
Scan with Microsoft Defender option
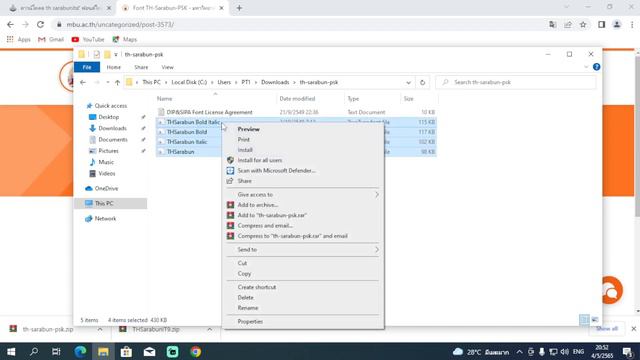276,171
